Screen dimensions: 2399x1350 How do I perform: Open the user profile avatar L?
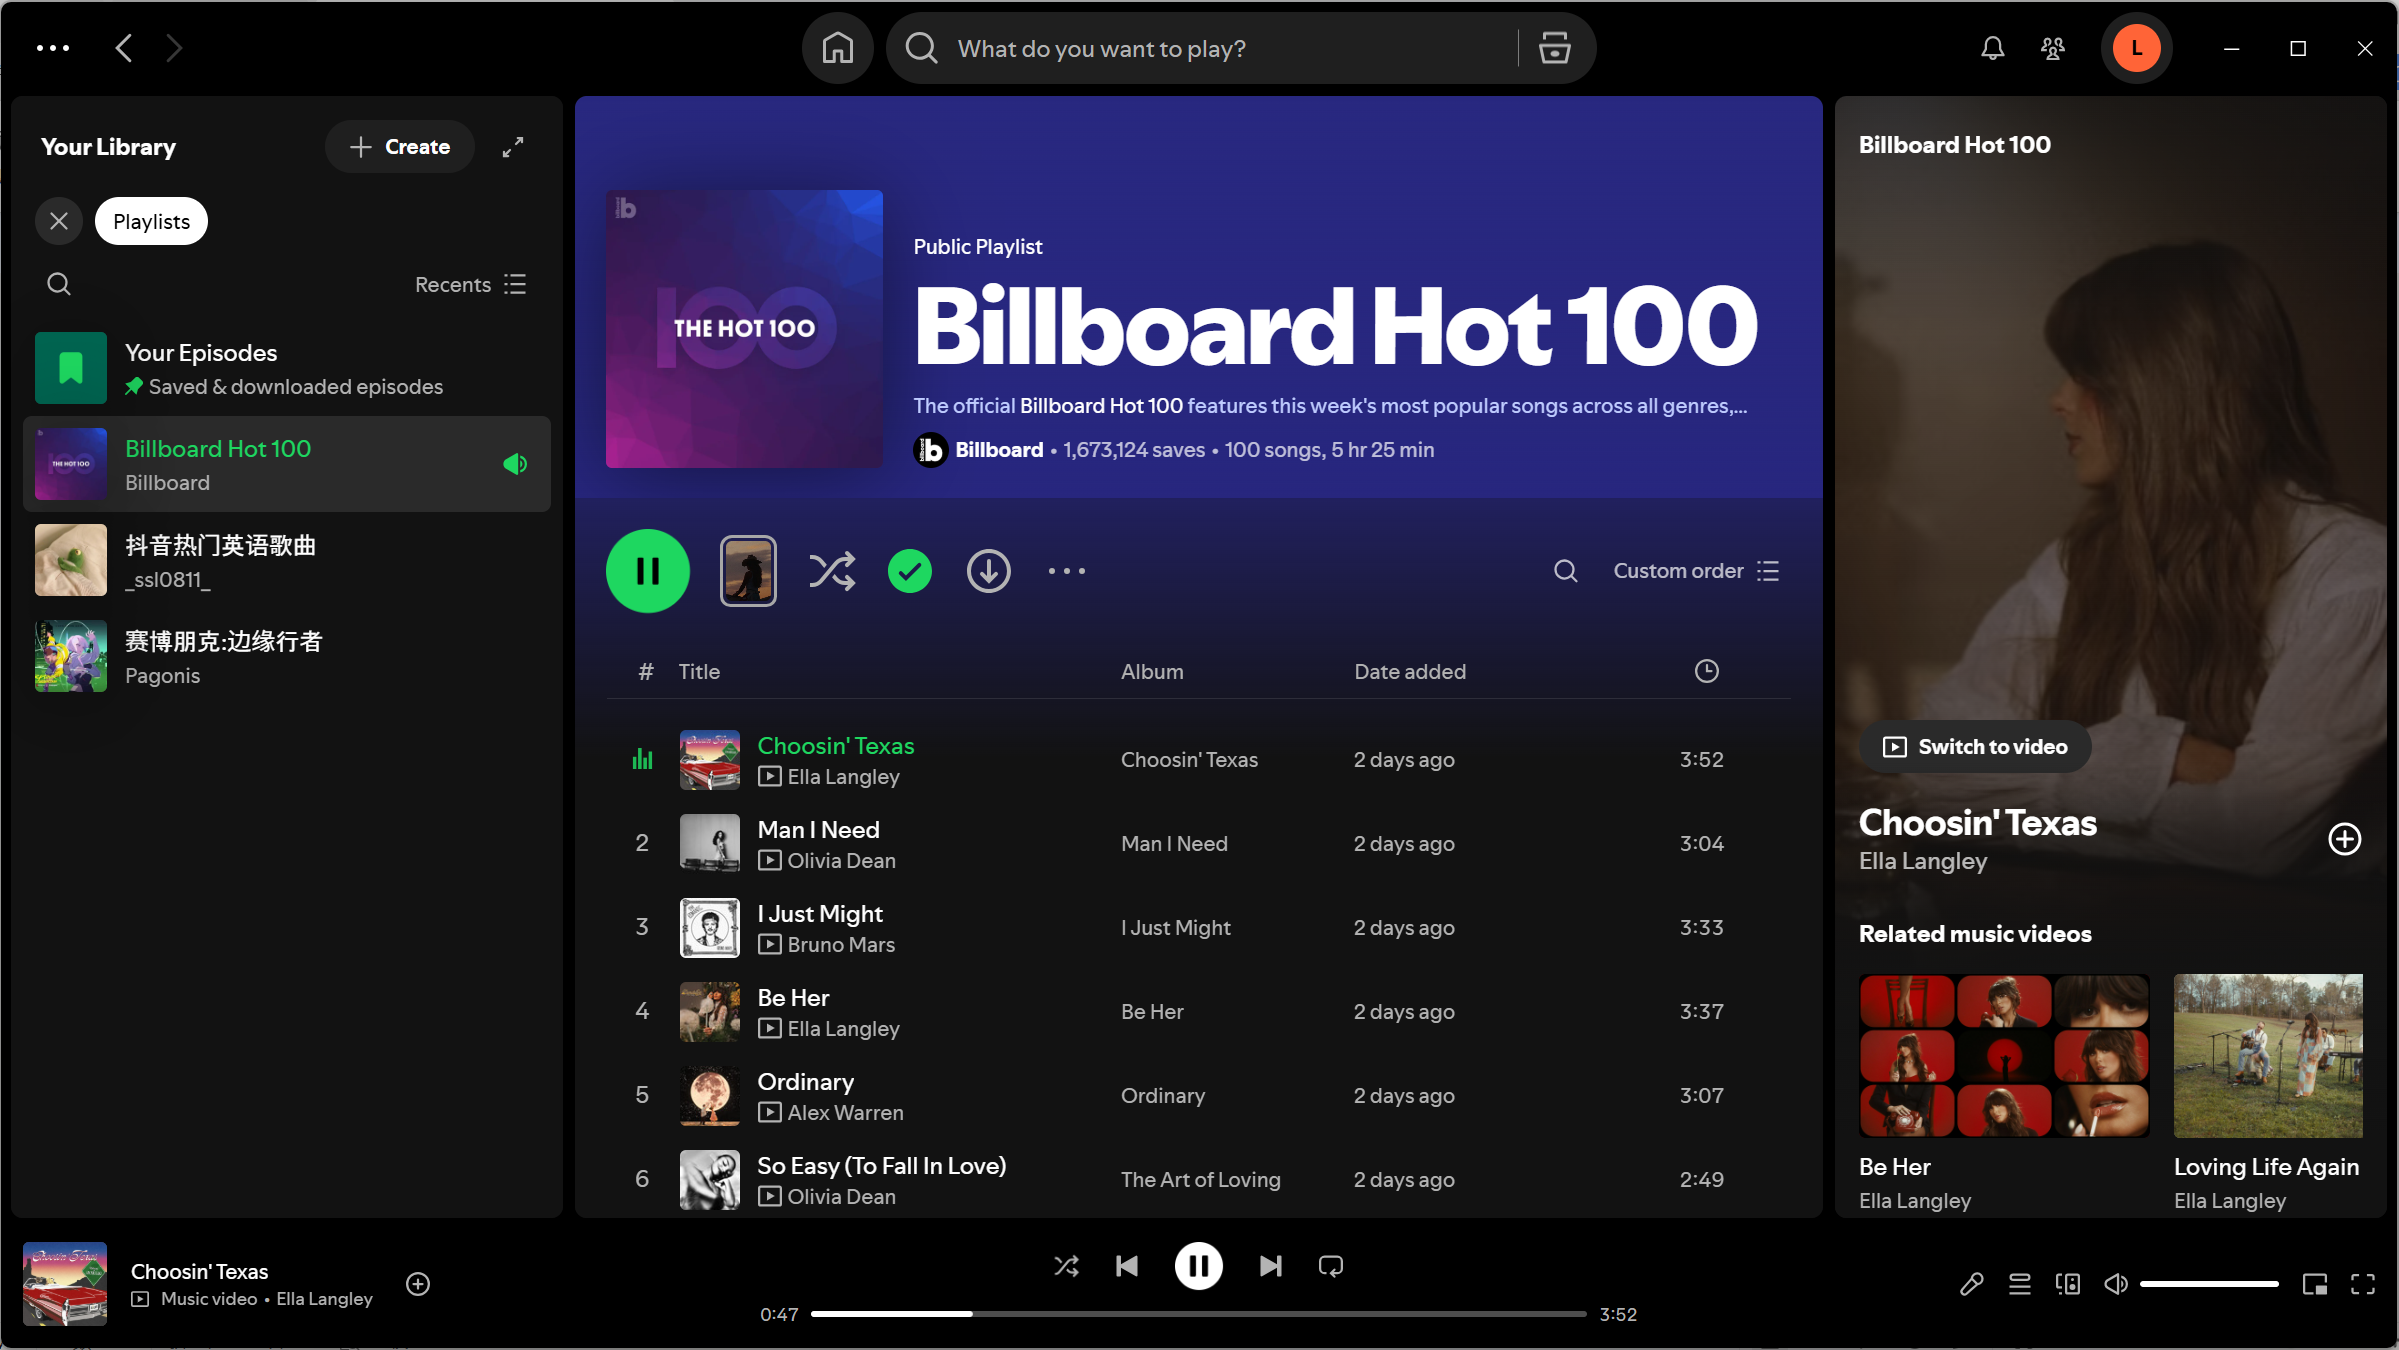tap(2136, 48)
